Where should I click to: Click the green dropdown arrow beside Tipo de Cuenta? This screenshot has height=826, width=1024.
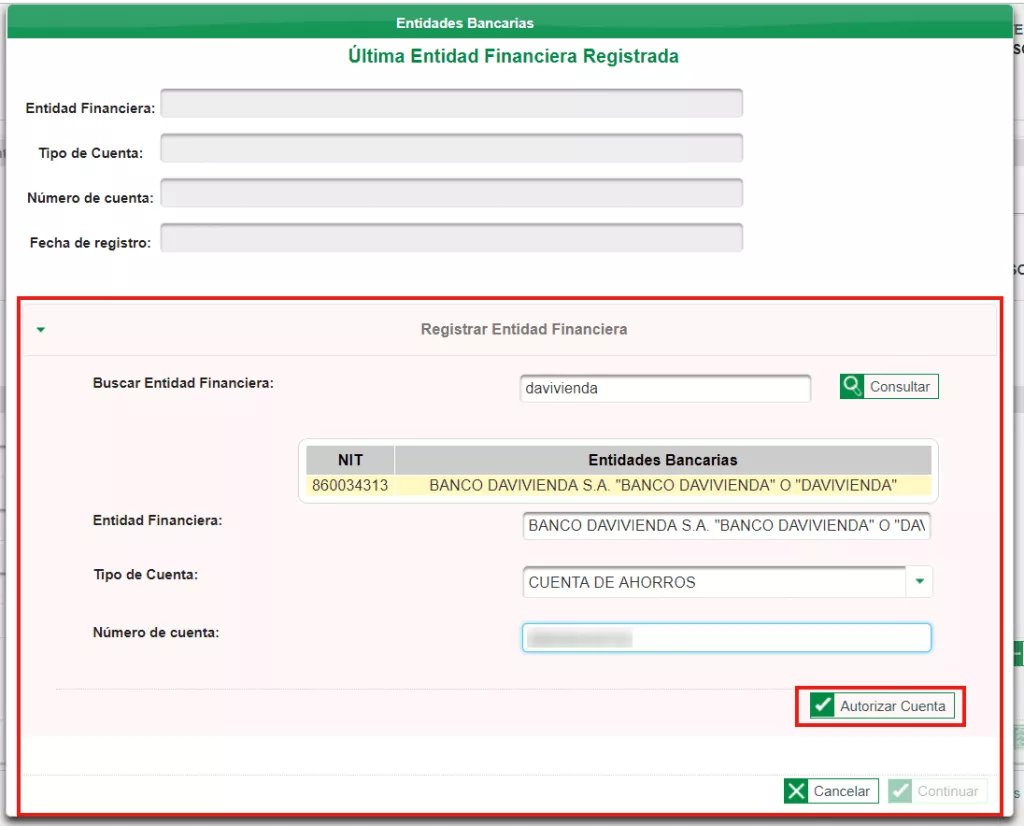(919, 581)
